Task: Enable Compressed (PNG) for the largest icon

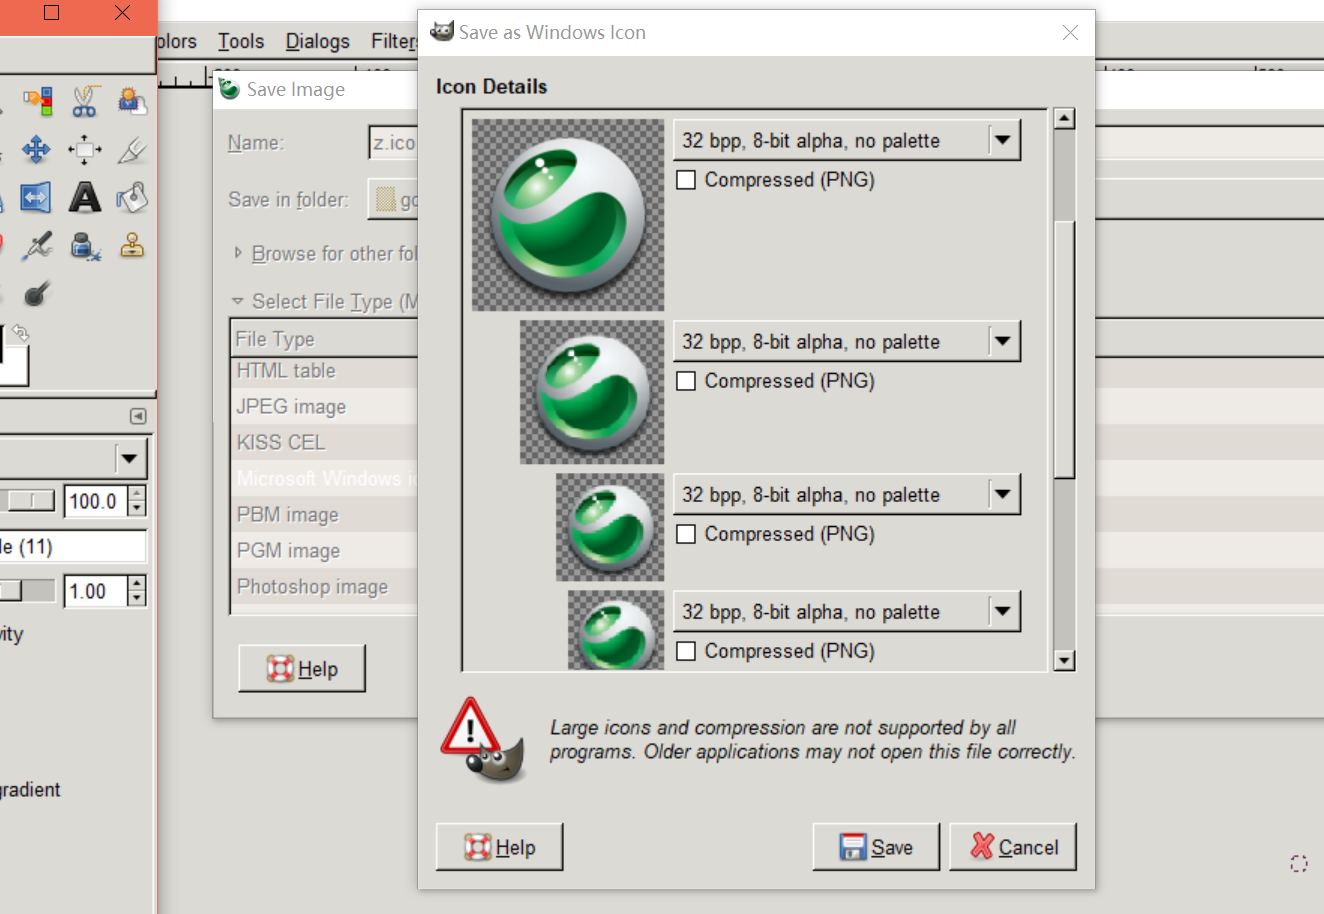Action: pyautogui.click(x=686, y=180)
